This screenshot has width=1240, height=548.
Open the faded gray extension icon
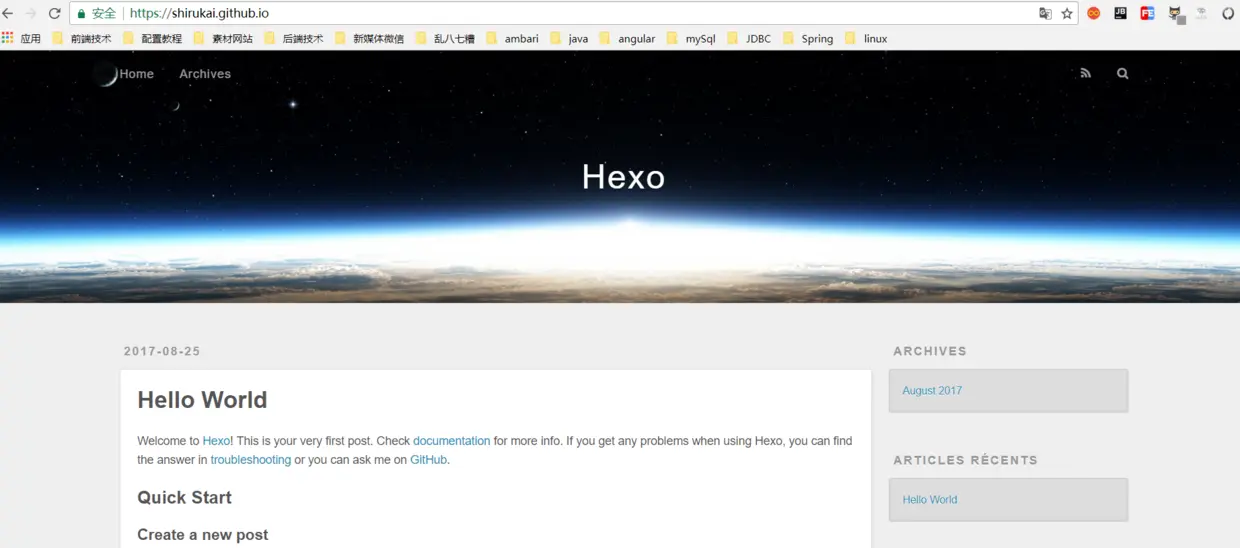coord(1202,14)
